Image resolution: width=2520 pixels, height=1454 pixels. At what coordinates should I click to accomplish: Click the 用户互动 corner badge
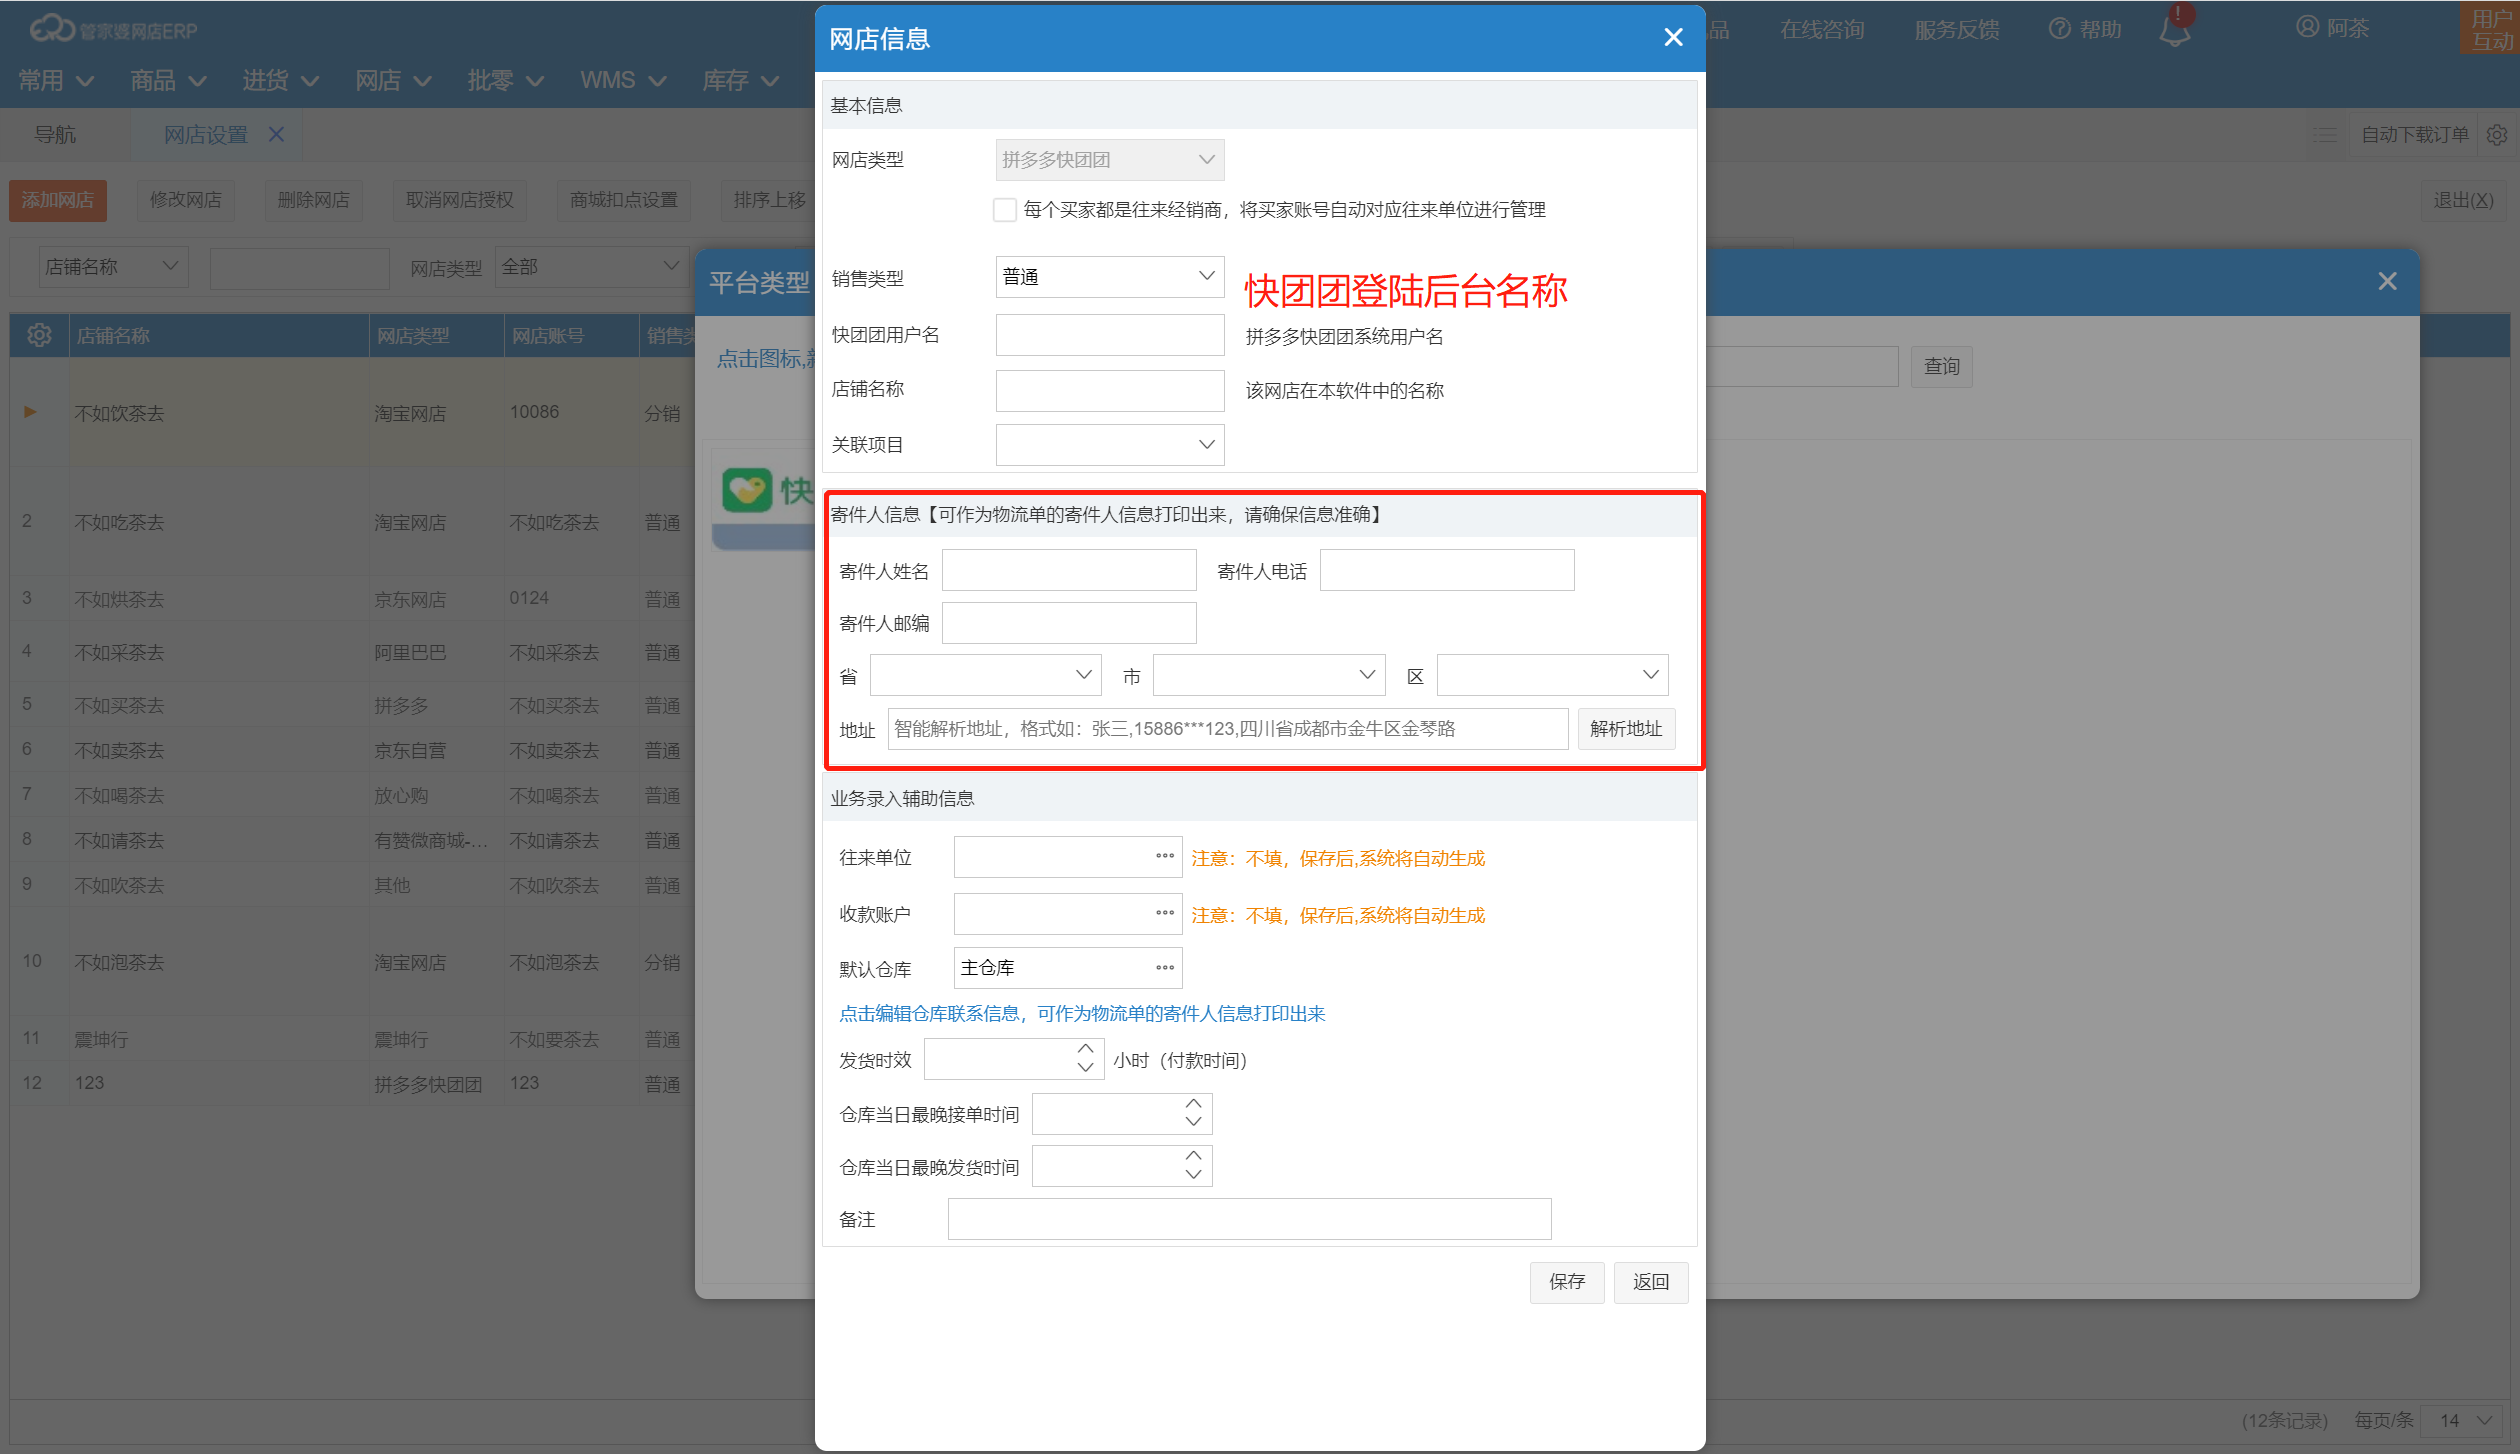pos(2491,29)
